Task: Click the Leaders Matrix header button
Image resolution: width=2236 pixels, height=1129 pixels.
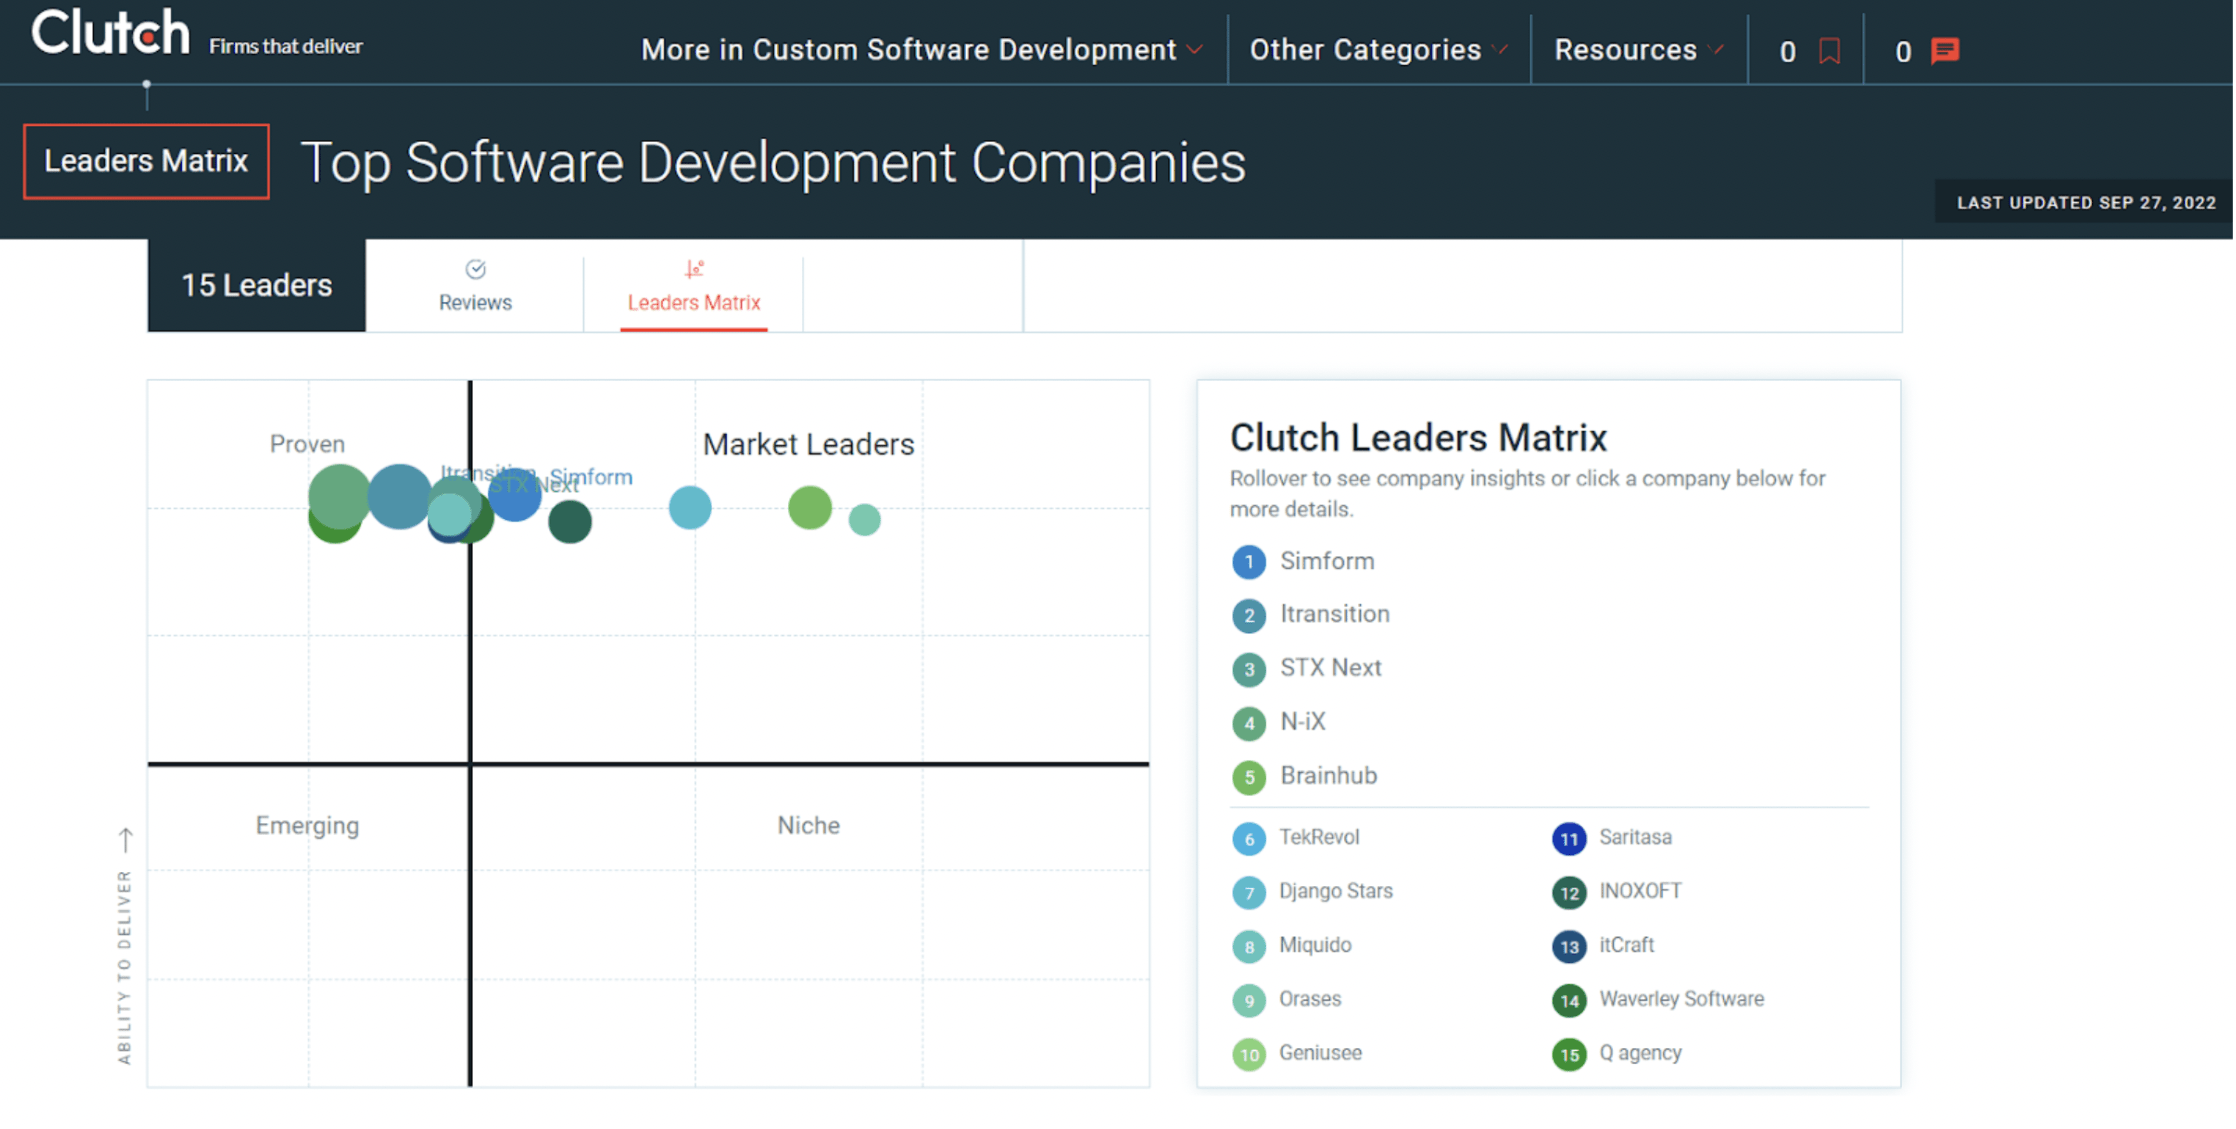Action: click(146, 161)
